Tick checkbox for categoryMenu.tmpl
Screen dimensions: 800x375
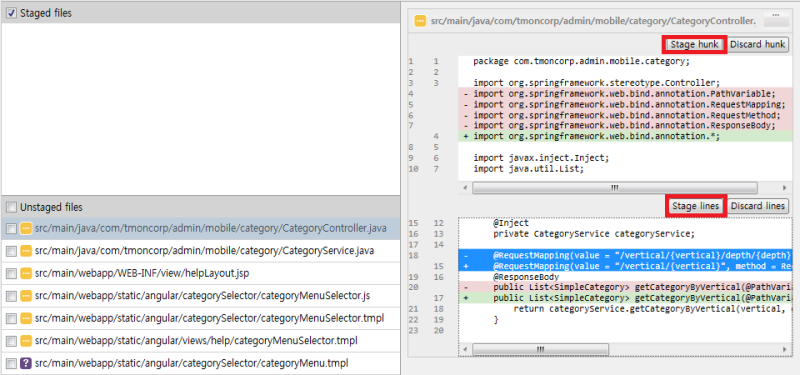[x=11, y=363]
